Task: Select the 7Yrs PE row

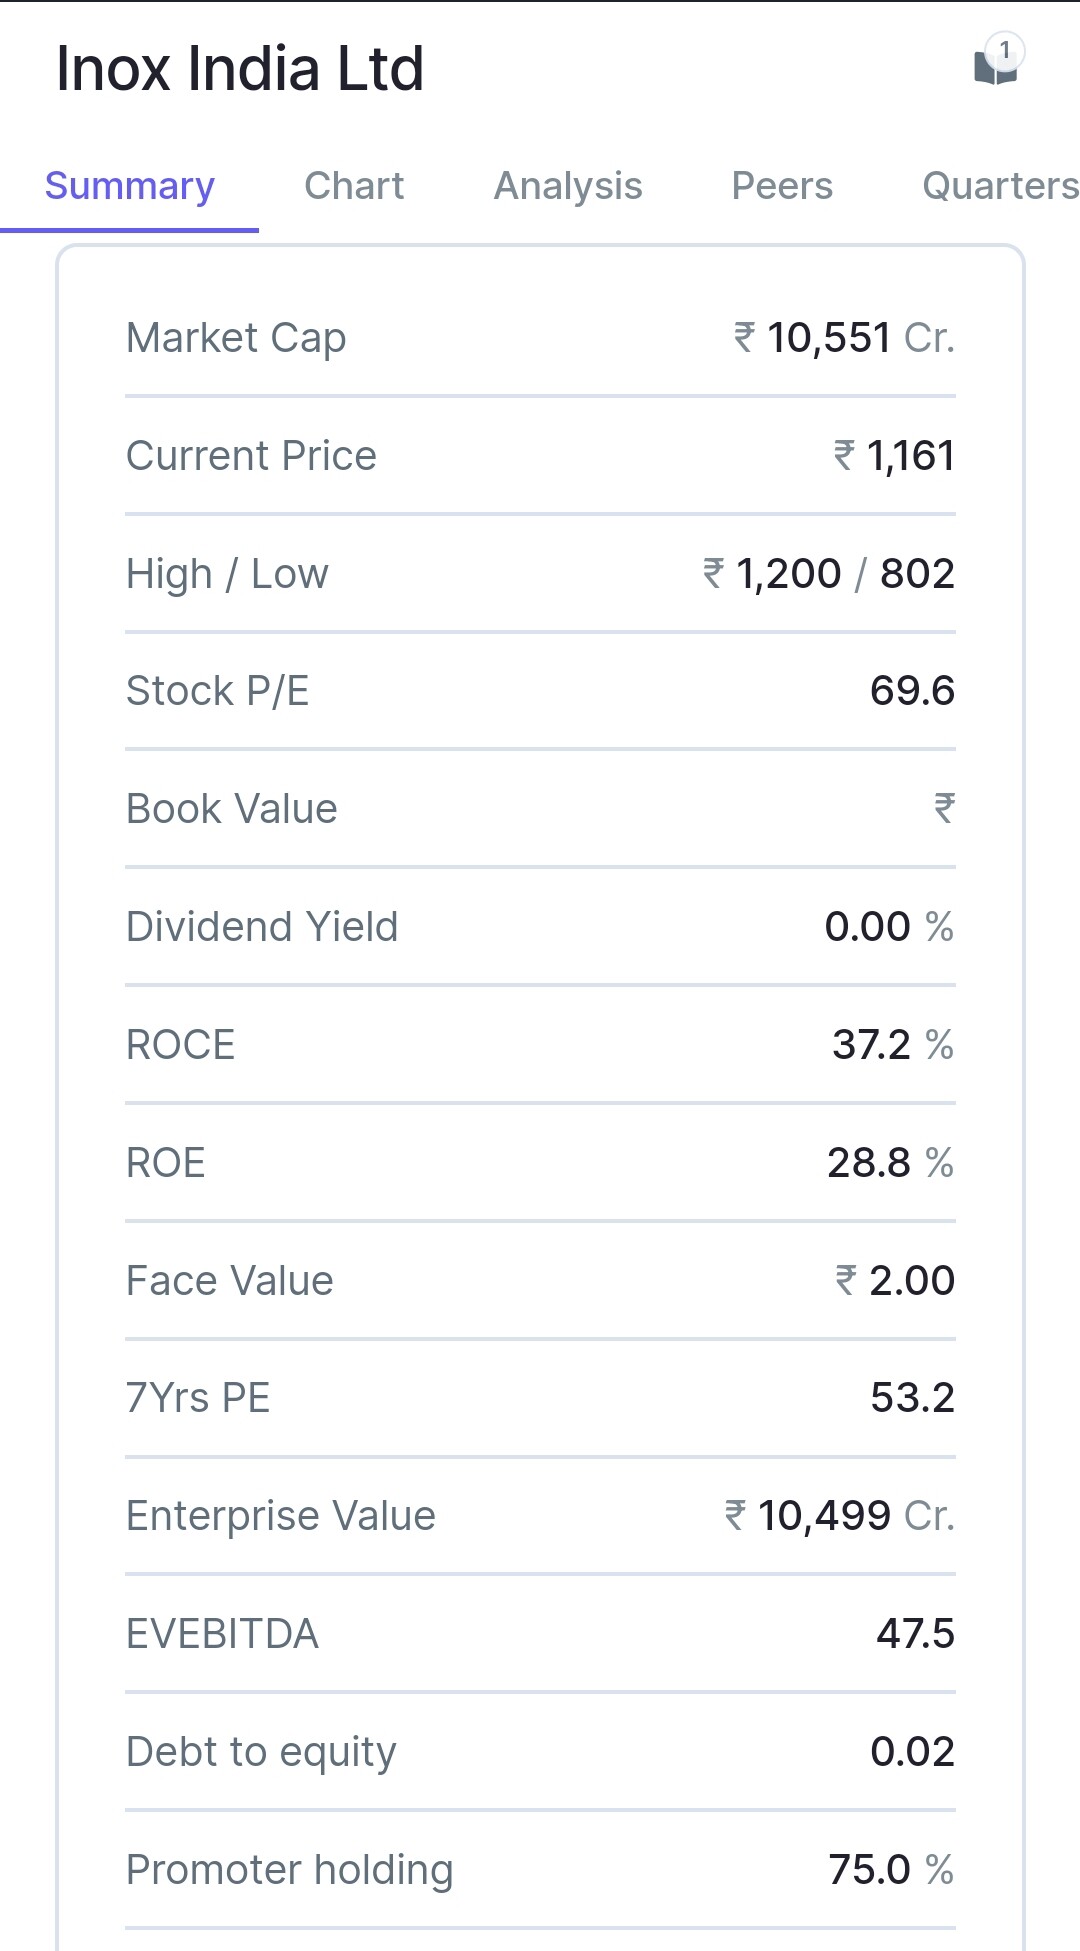Action: tap(540, 1398)
